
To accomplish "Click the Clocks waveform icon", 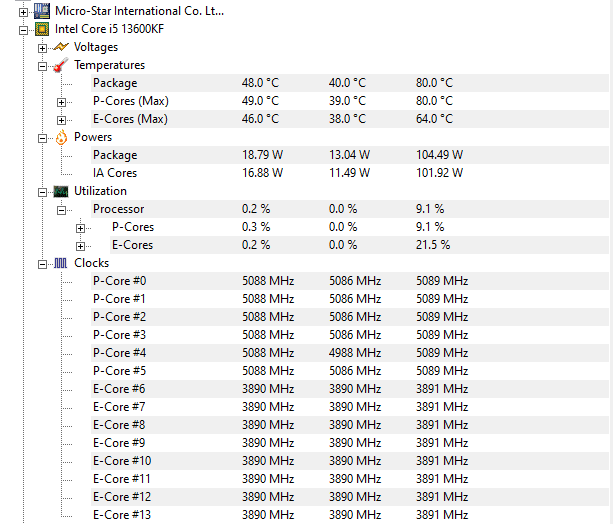I will click(61, 263).
